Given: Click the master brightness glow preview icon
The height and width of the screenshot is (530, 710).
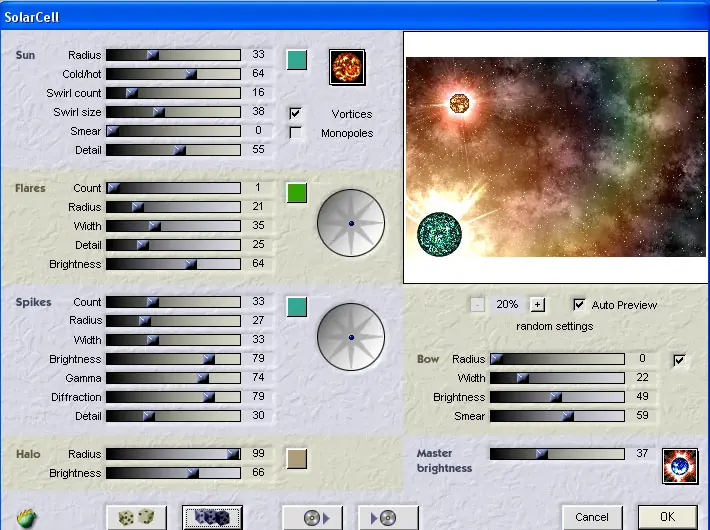Looking at the screenshot, I should 680,466.
